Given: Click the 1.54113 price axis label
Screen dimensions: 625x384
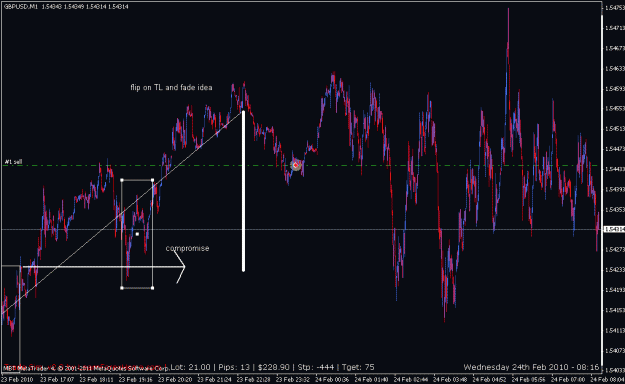Looking at the screenshot, I should [615, 331].
